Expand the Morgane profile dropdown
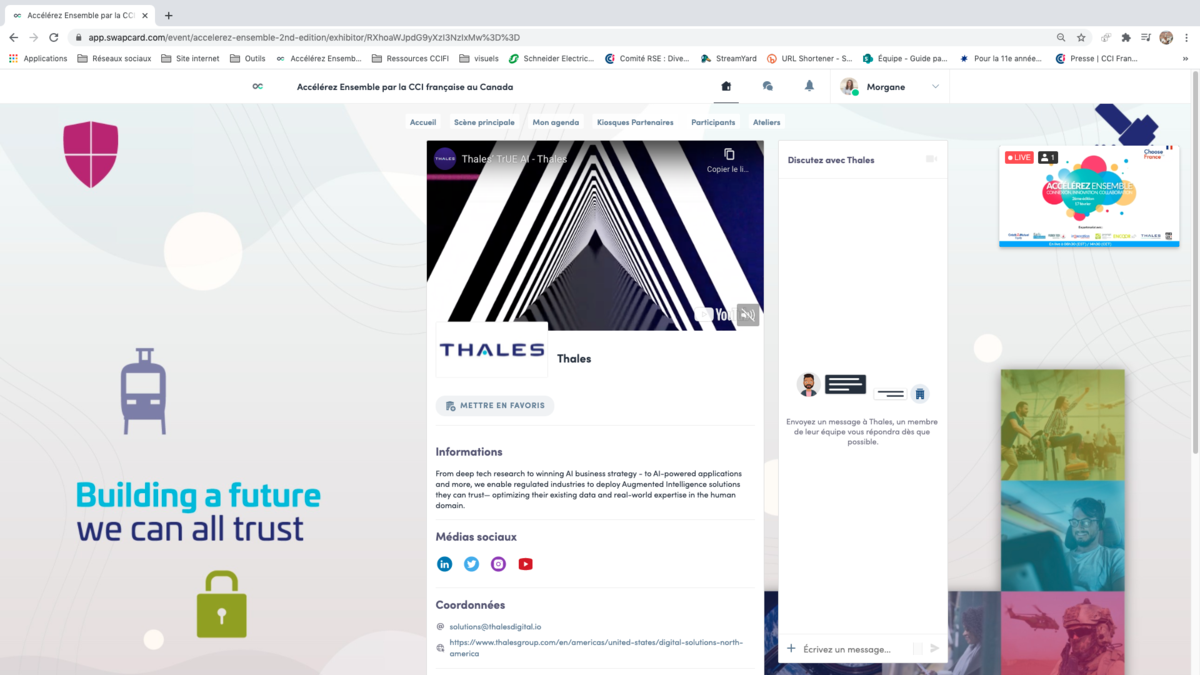 pyautogui.click(x=935, y=87)
